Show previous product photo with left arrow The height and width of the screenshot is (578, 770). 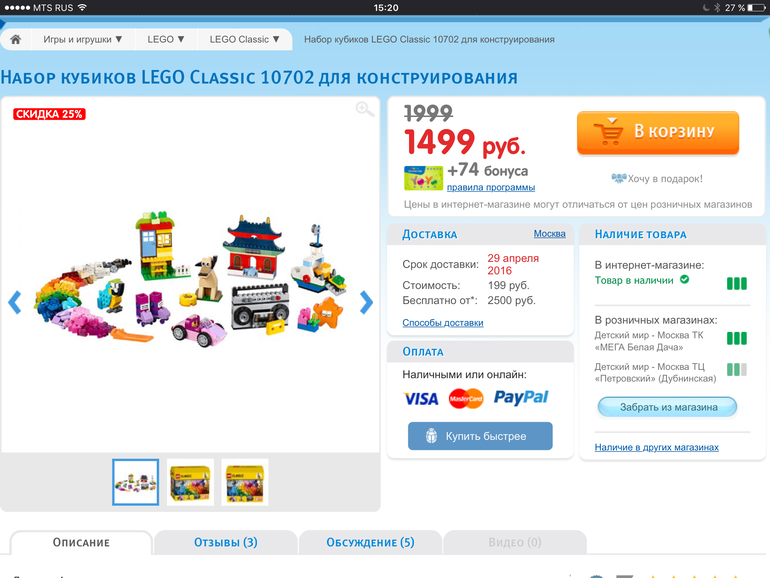pyautogui.click(x=15, y=302)
